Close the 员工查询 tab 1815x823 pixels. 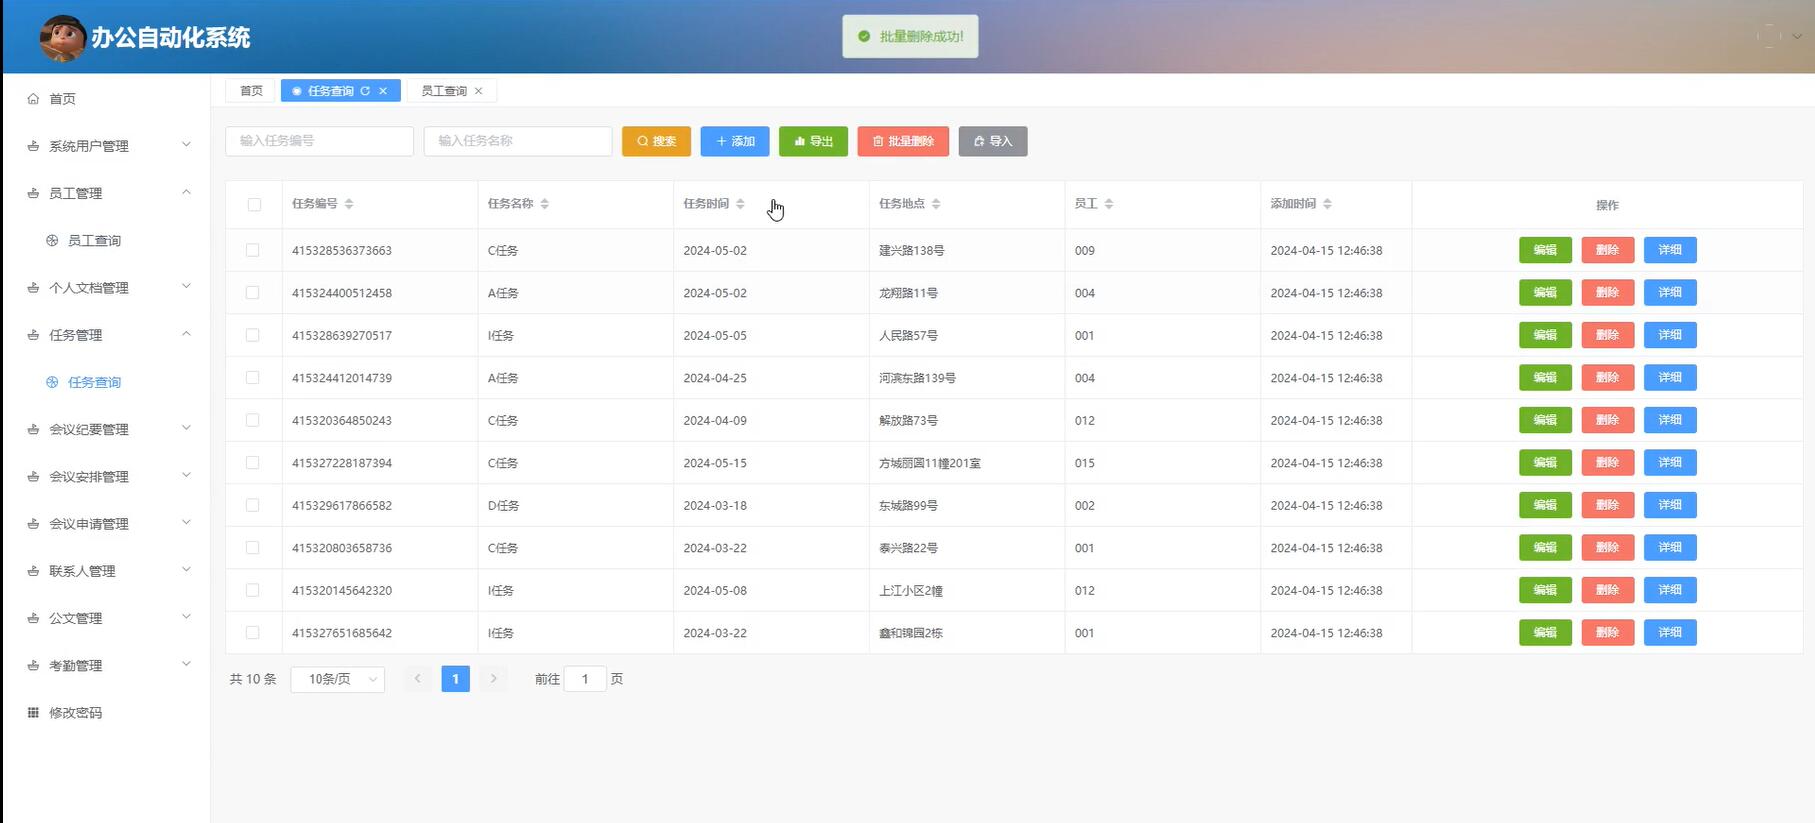(x=479, y=91)
